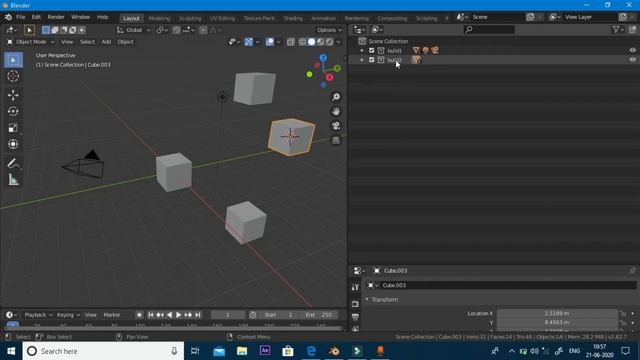Viewport: 640px width, 360px height.
Task: Open the Options dropdown
Action: click(329, 30)
